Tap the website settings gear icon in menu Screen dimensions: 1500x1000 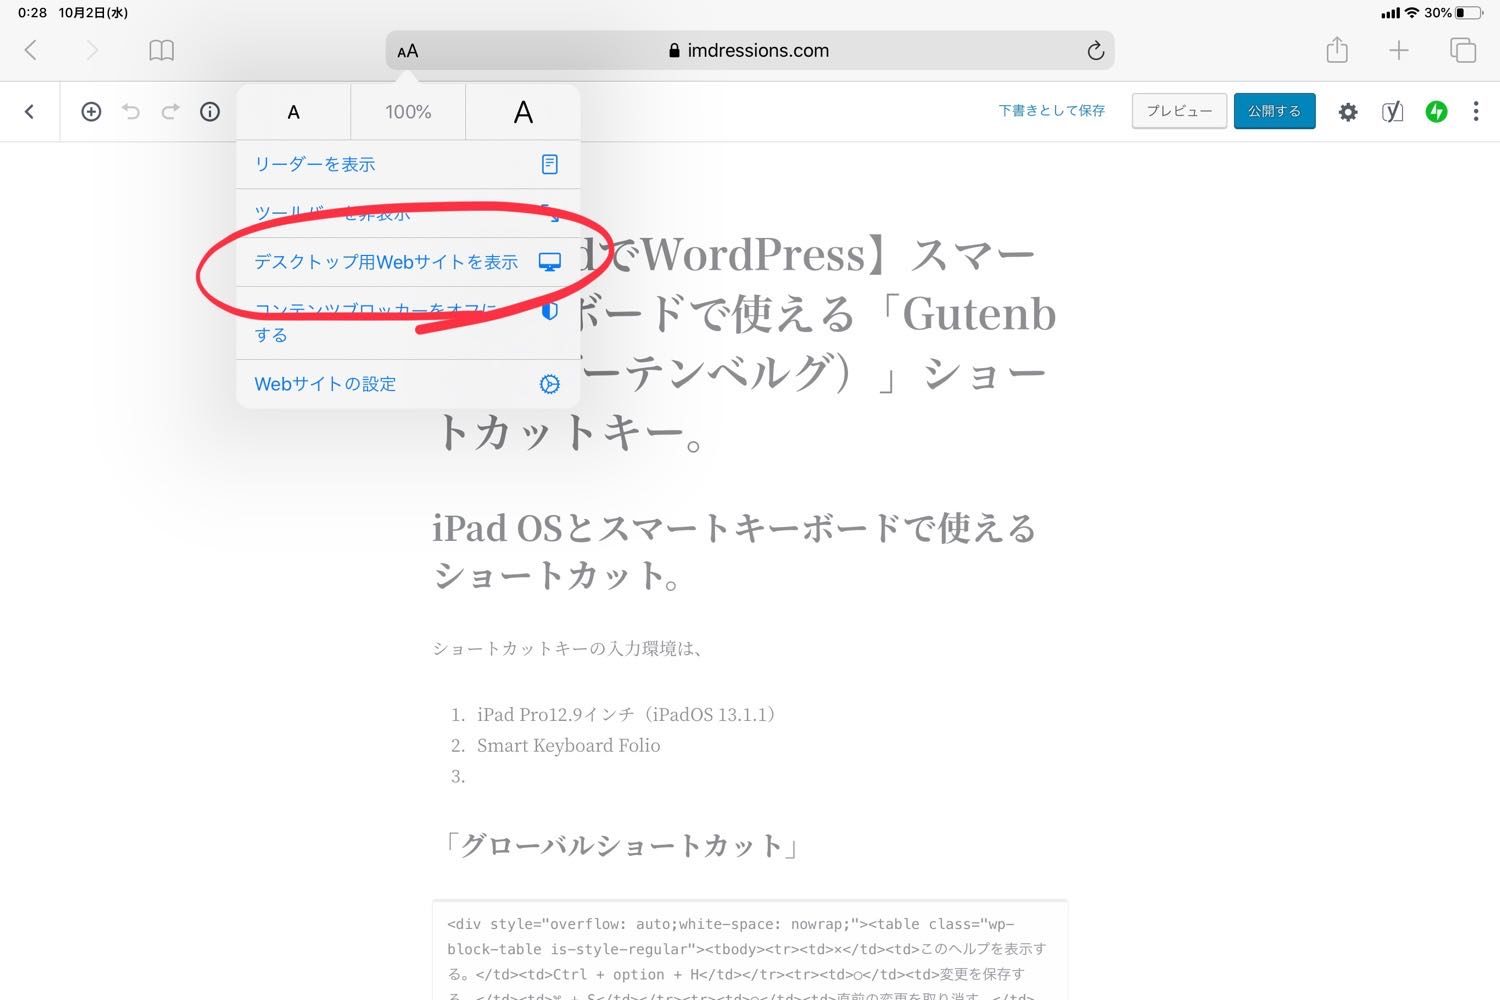click(x=549, y=384)
